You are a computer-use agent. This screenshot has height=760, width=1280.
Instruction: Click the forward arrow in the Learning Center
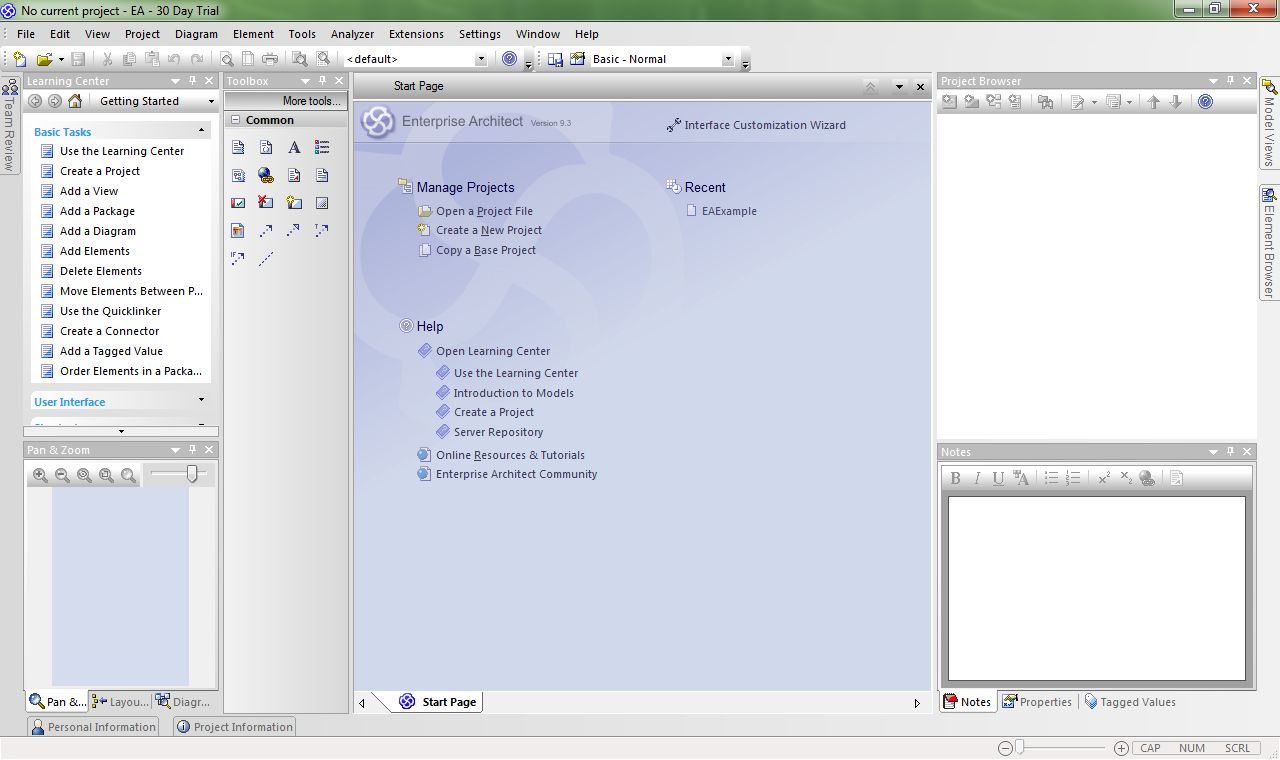[55, 101]
